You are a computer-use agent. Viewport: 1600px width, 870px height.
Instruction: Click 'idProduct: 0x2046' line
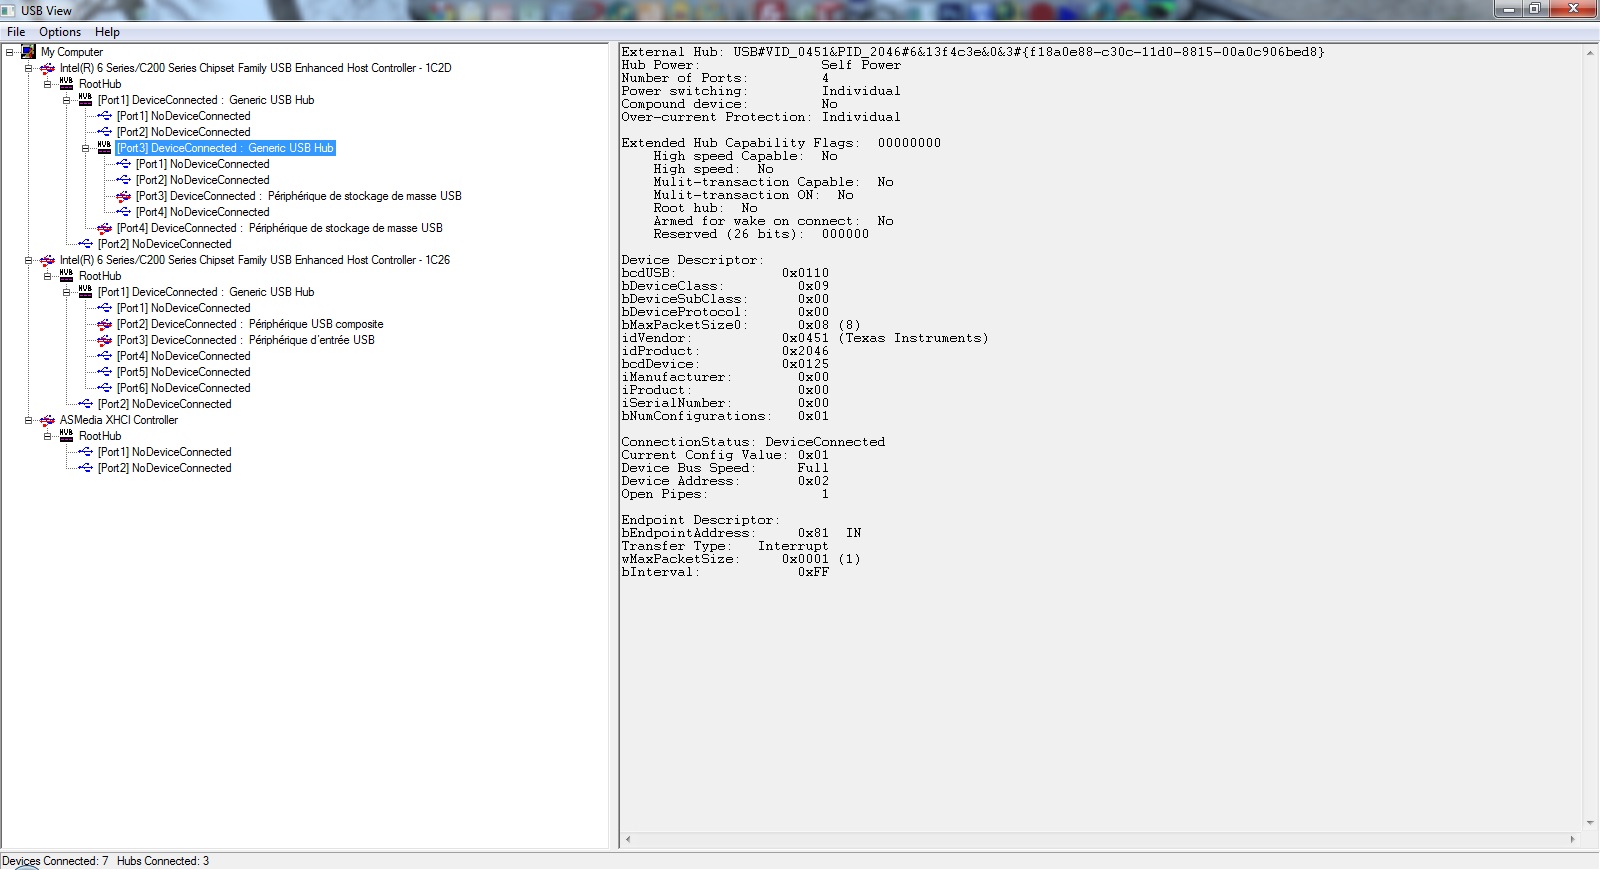point(725,351)
